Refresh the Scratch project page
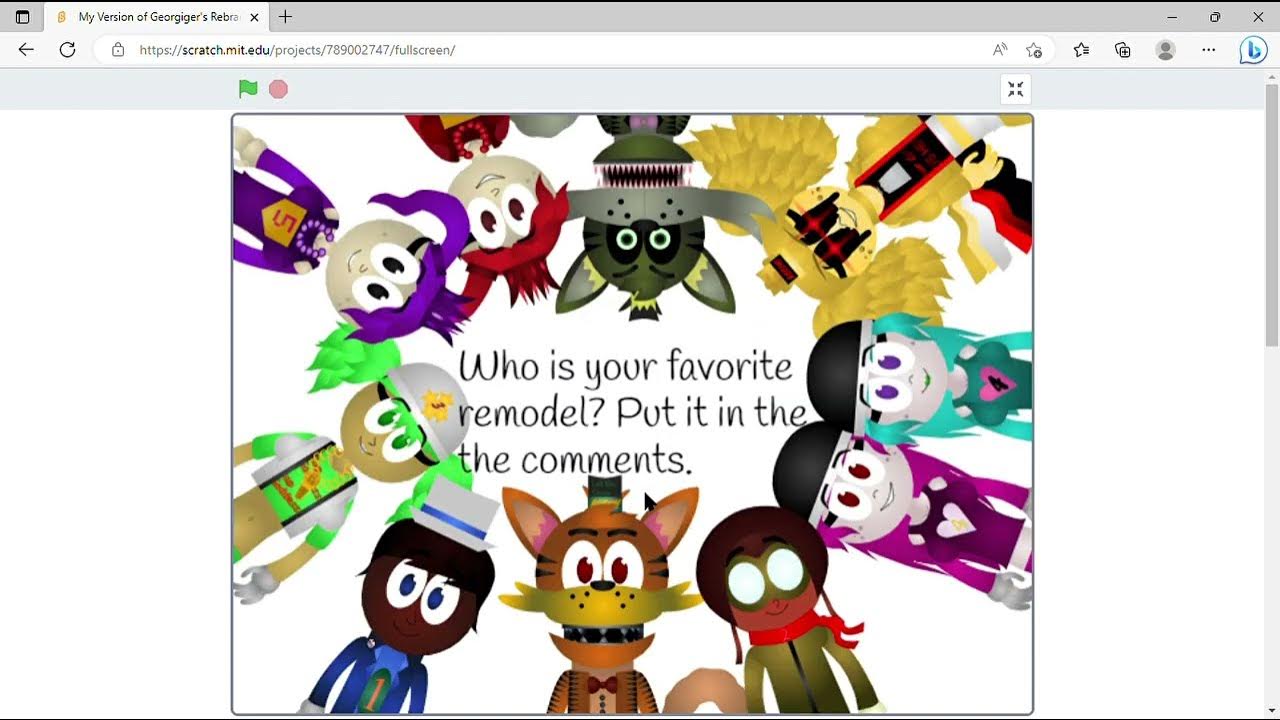Viewport: 1280px width, 720px height. click(67, 49)
